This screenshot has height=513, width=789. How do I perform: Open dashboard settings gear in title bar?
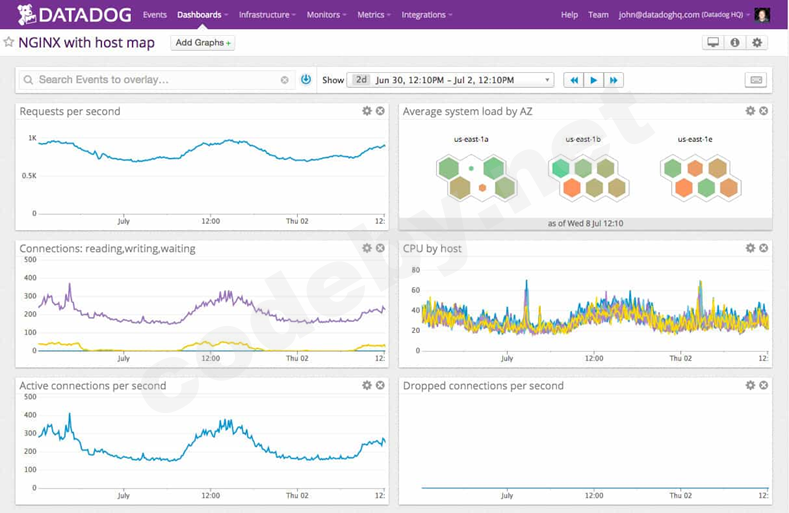757,43
